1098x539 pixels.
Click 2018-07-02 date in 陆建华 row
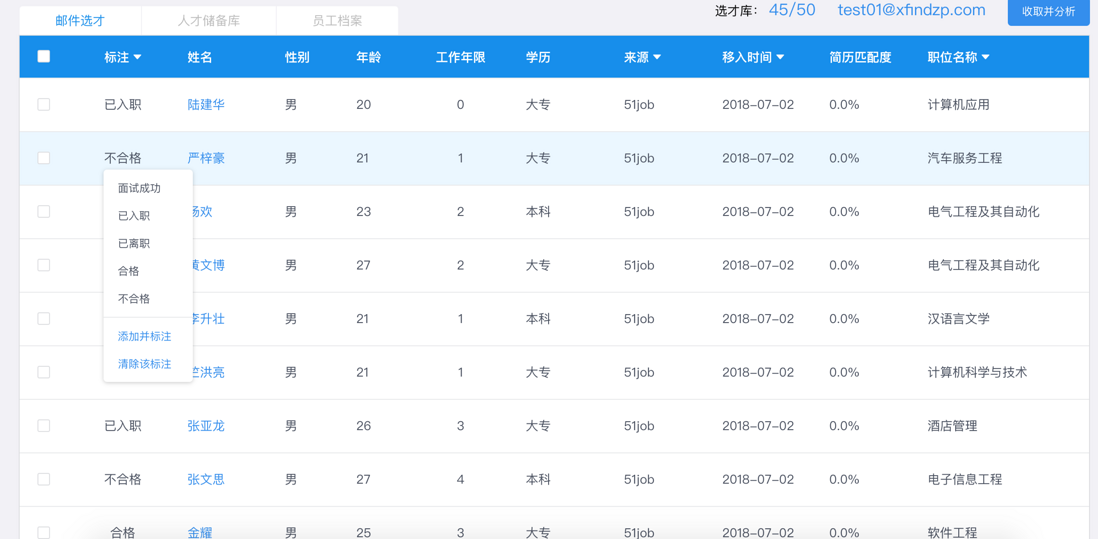click(758, 105)
